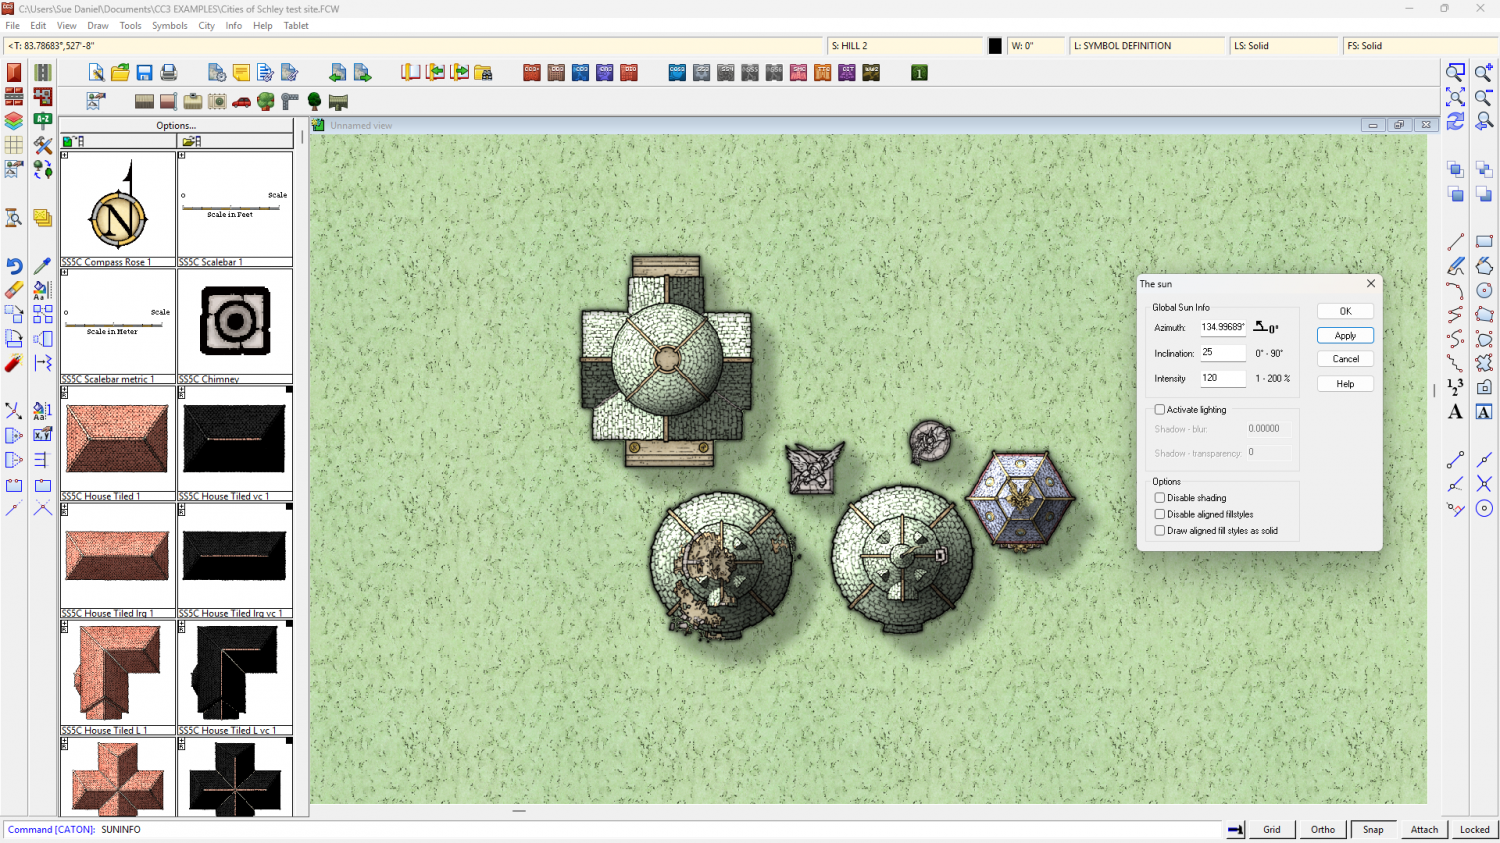The width and height of the screenshot is (1500, 843).
Task: Choose the Text tool letter A icon
Action: tap(1455, 412)
